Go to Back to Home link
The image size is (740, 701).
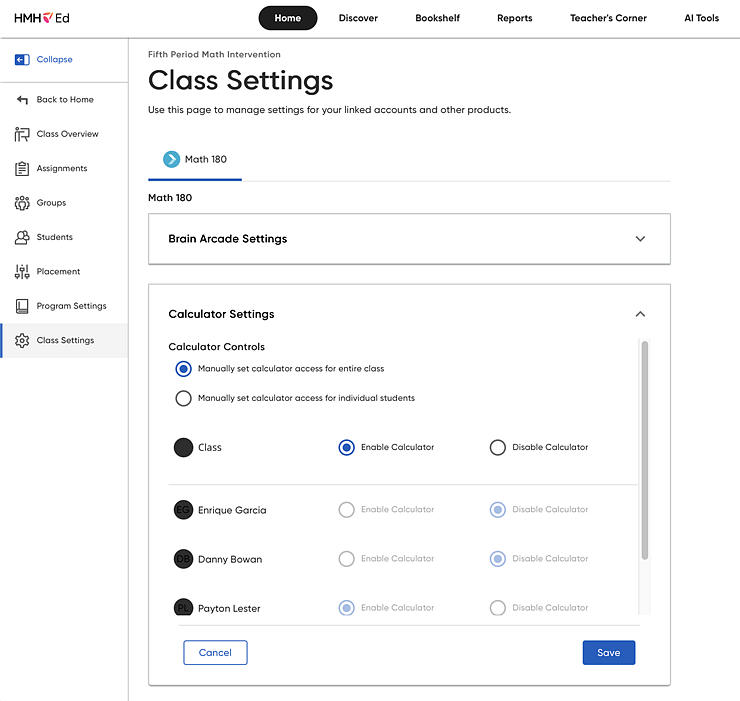tap(65, 100)
